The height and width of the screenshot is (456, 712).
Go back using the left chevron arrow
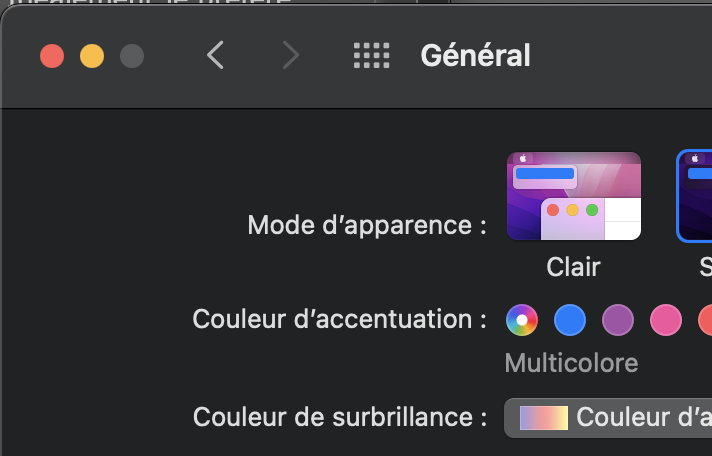click(x=215, y=55)
